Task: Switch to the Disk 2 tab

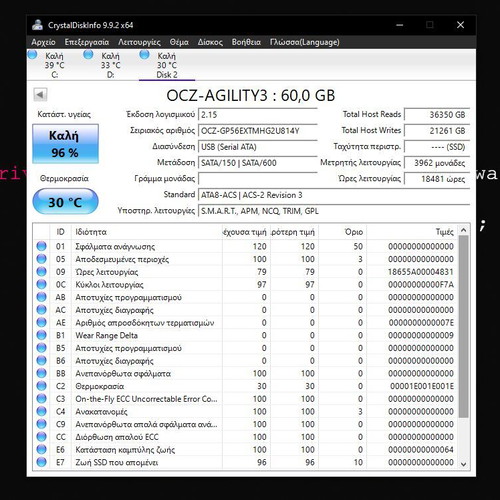Action: coord(167,65)
